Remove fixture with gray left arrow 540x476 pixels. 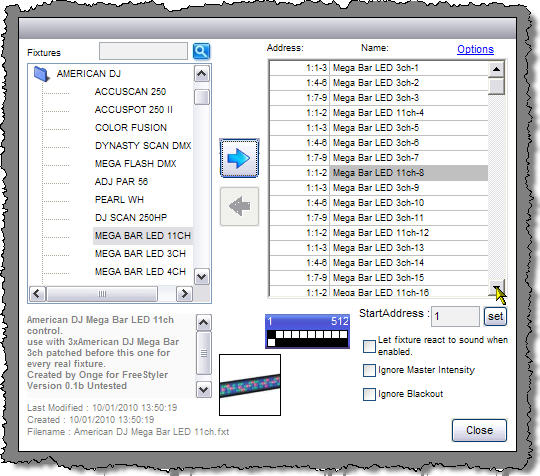pos(239,206)
